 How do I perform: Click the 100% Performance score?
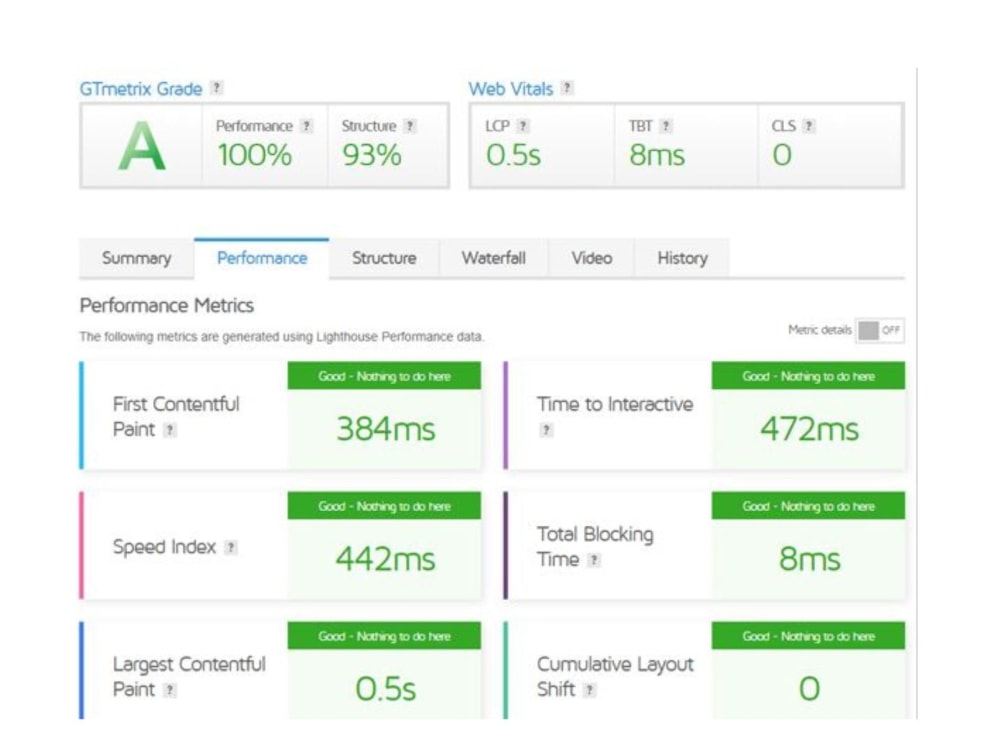pyautogui.click(x=254, y=155)
